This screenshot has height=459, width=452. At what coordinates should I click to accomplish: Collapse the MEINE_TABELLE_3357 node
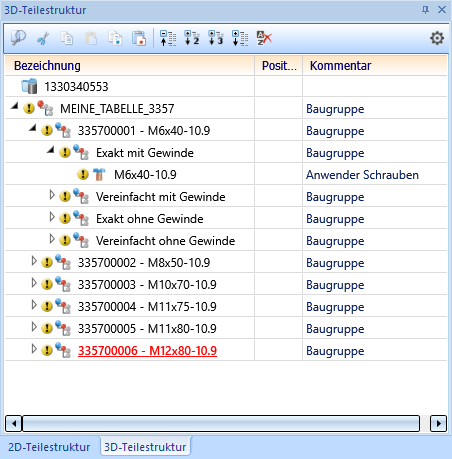[14, 106]
